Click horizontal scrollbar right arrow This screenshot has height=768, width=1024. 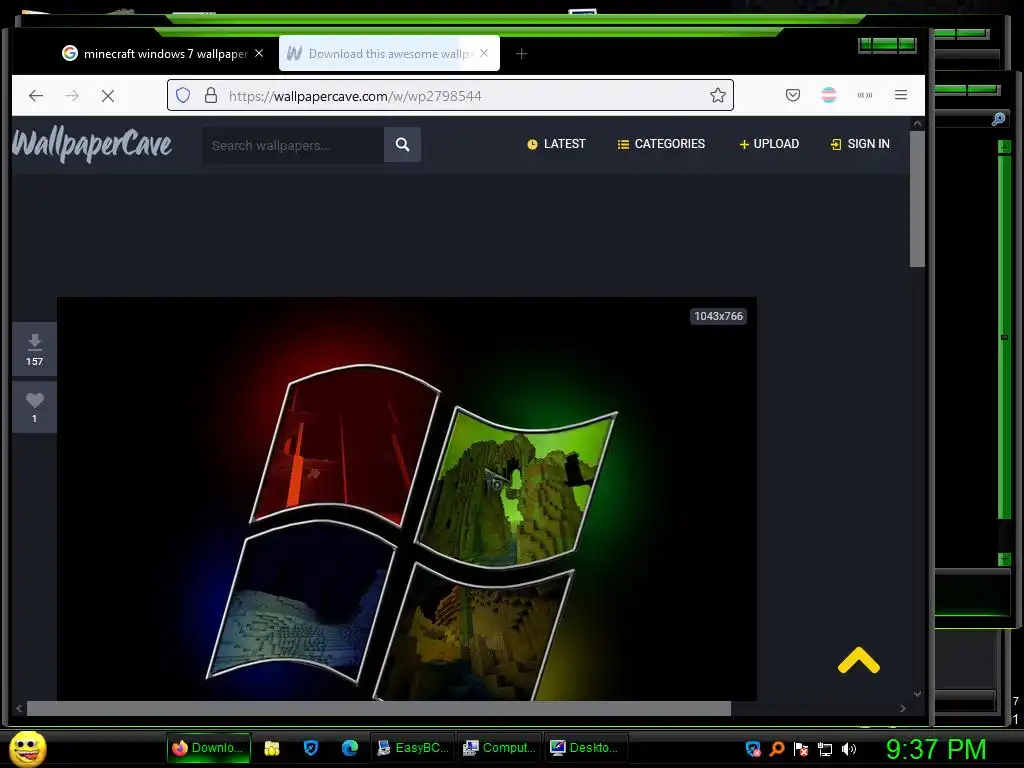903,709
